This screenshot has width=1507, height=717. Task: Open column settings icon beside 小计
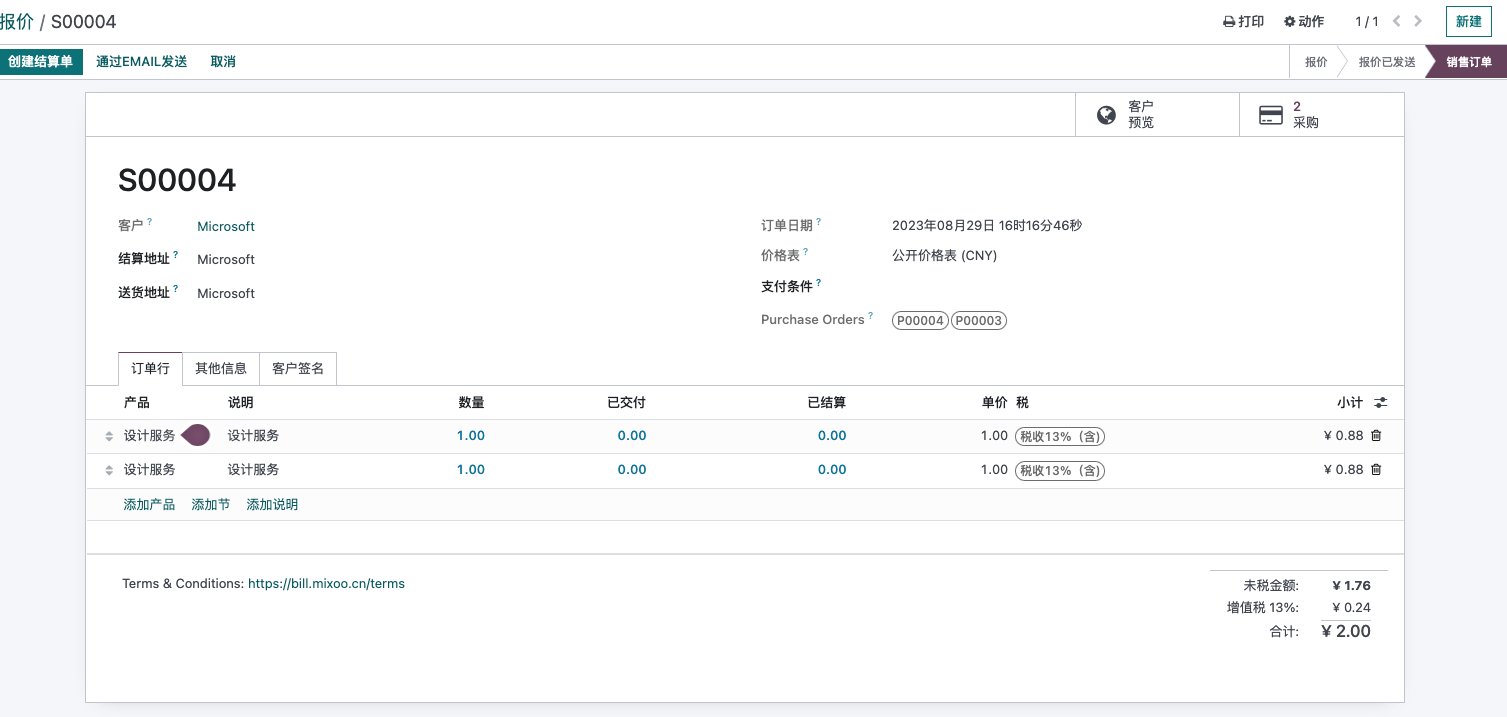pyautogui.click(x=1380, y=403)
